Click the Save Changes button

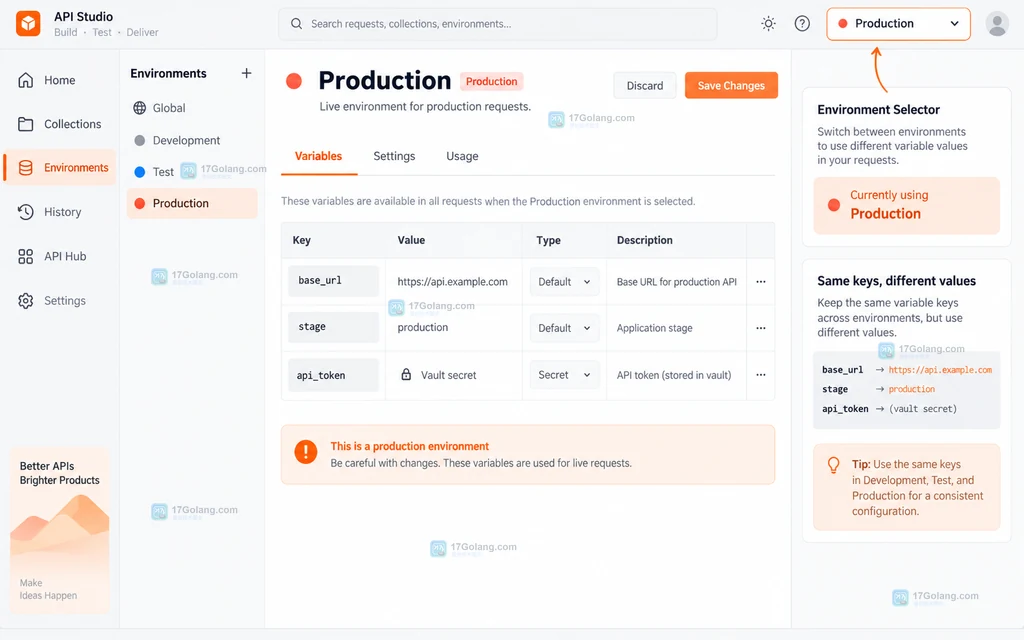pos(731,86)
